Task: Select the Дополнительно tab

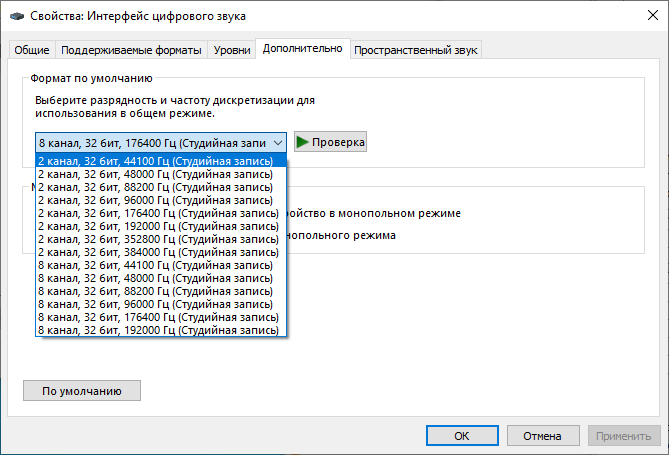Action: 303,48
